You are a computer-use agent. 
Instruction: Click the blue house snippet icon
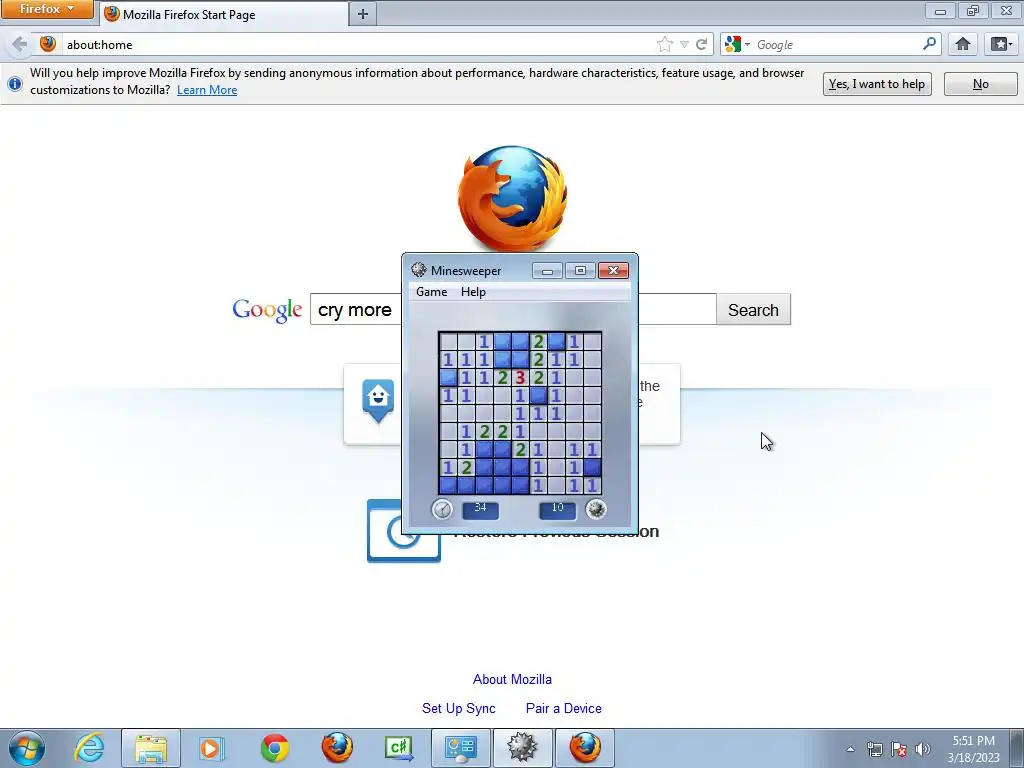378,400
